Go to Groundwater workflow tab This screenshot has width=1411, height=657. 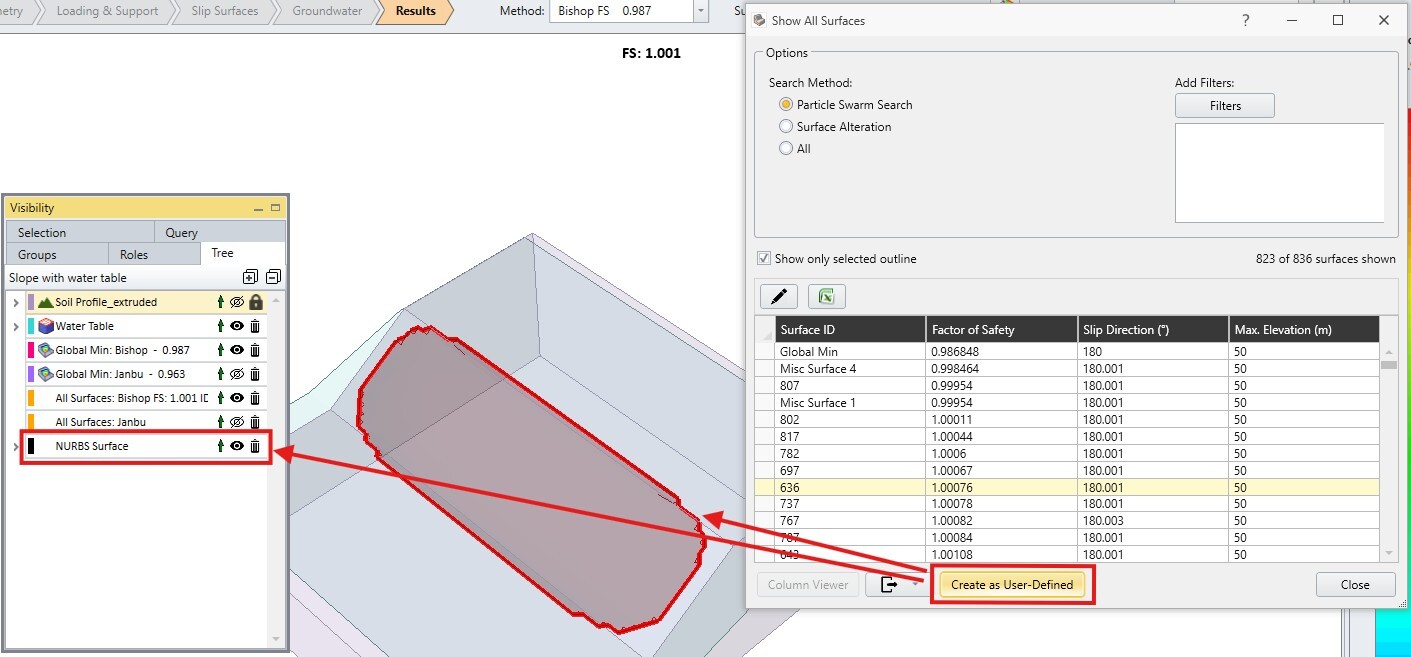(x=327, y=11)
